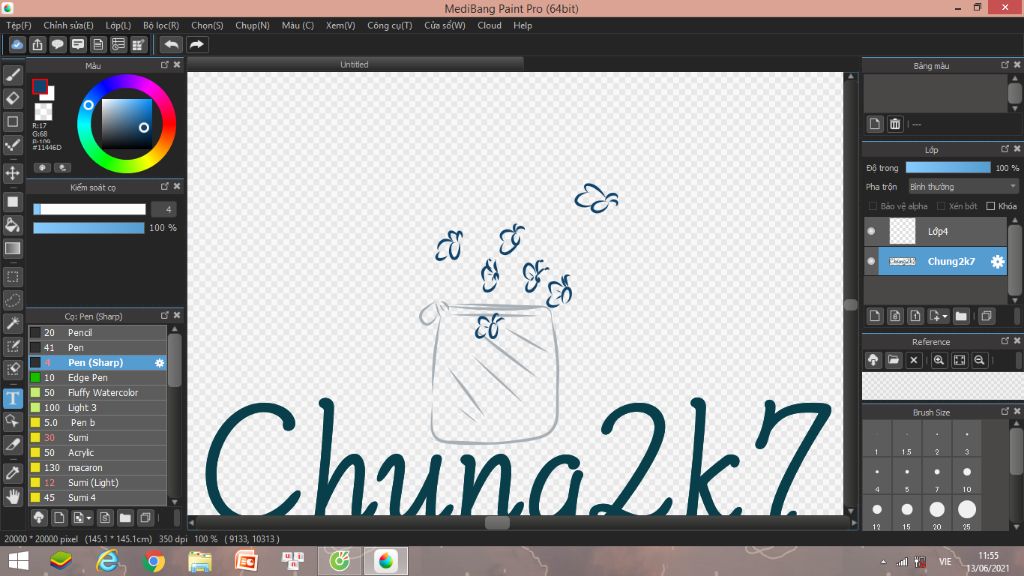Click the speech bubble icon in toolbar
Screen dimensions: 1024x576
[x=57, y=44]
